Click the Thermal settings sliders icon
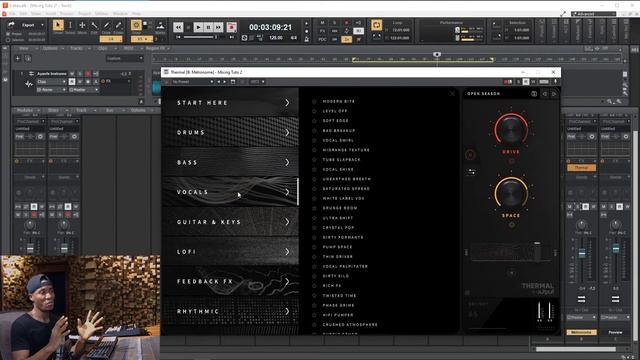640x360 pixels. 471,172
